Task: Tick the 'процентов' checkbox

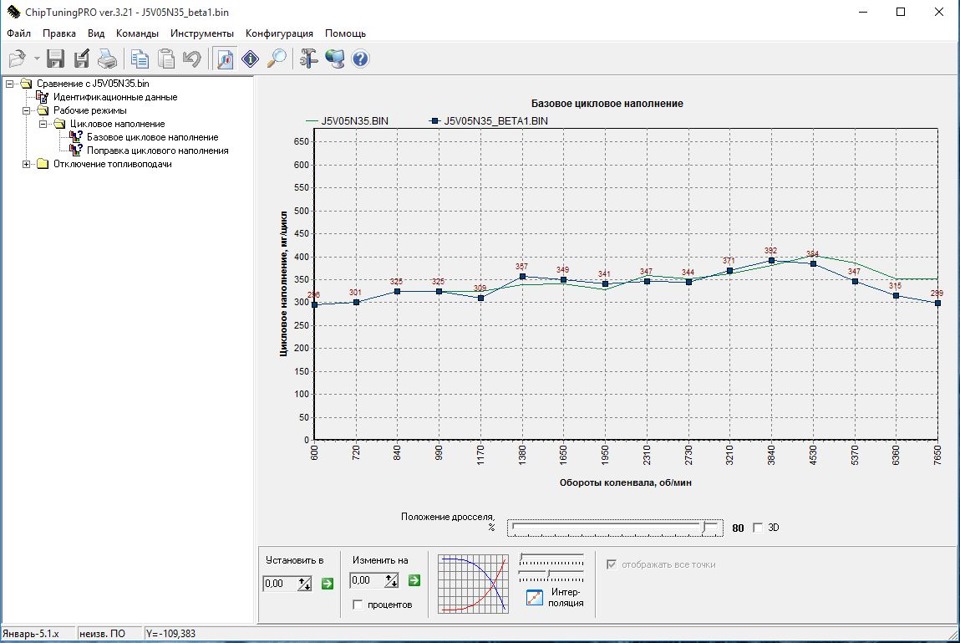Action: click(358, 605)
